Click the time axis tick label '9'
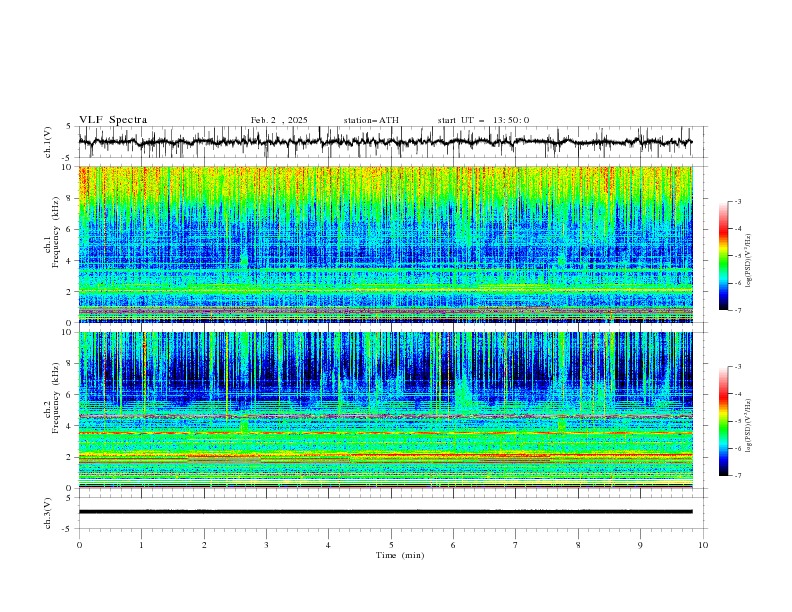Image resolution: width=792 pixels, height=612 pixels. (x=640, y=545)
